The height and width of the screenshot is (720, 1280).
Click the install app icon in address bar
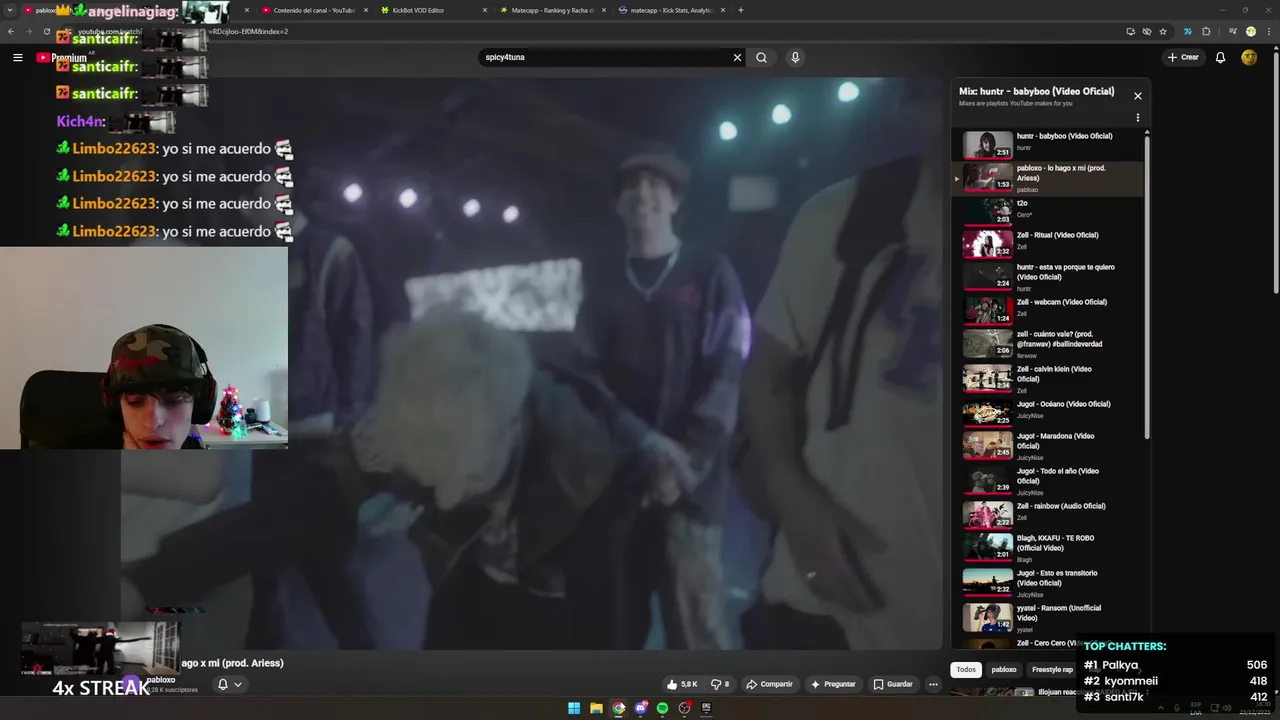[1131, 31]
